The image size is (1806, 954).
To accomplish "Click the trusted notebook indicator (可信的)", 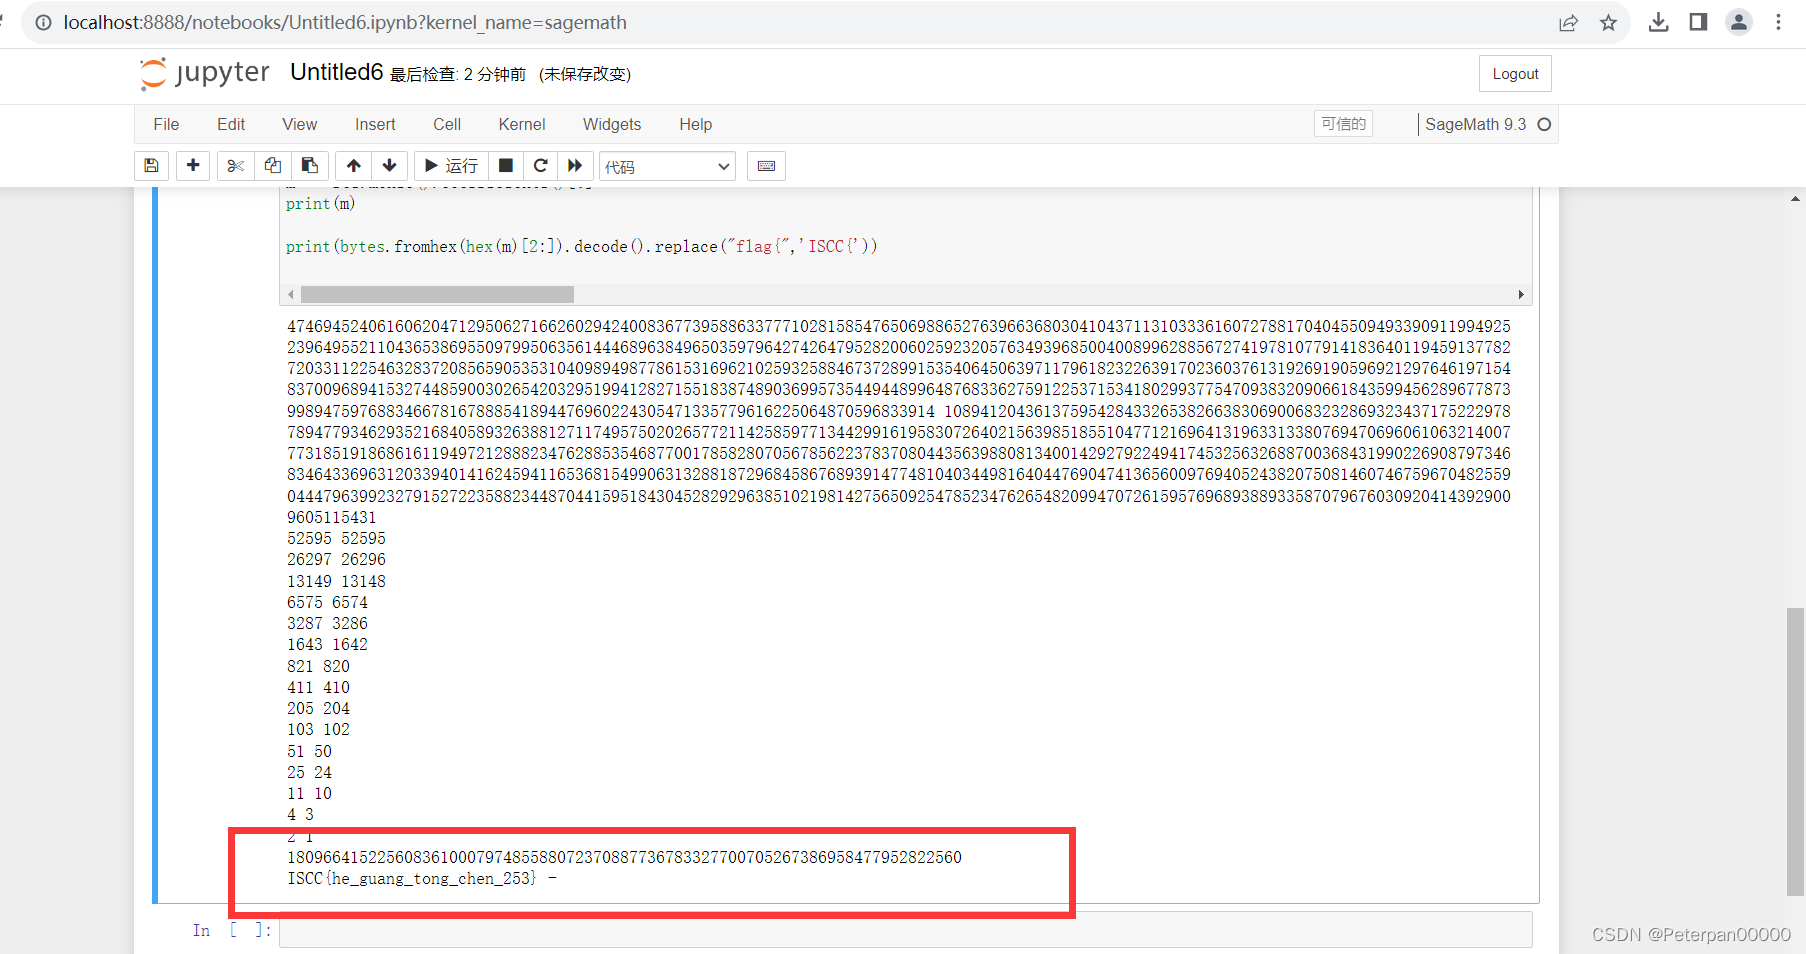I will pos(1343,124).
